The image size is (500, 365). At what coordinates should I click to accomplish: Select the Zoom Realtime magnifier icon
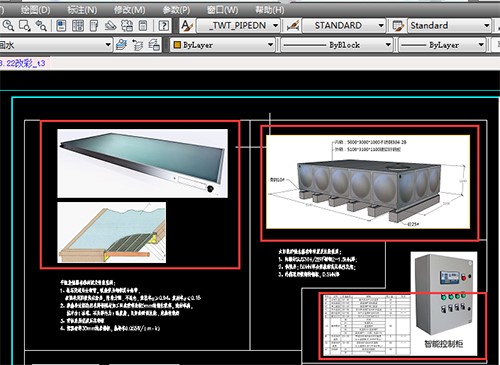tap(8, 26)
